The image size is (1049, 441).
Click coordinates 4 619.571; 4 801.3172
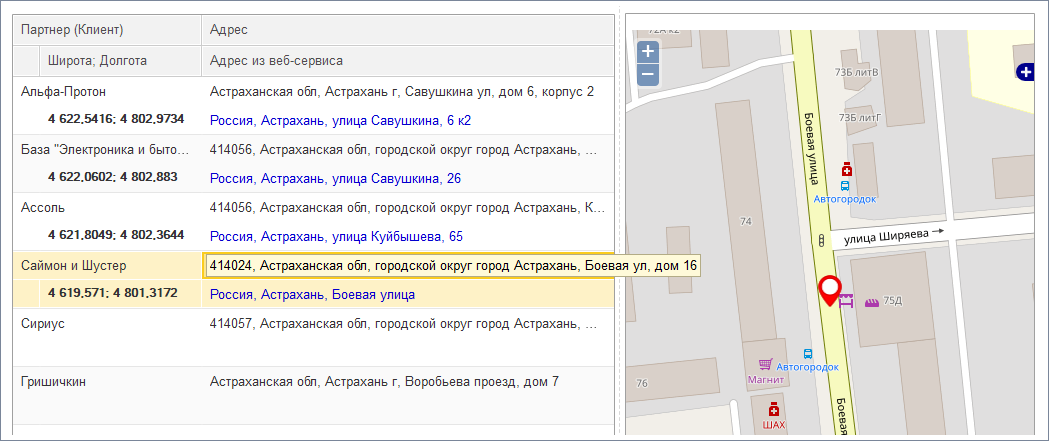tap(113, 292)
